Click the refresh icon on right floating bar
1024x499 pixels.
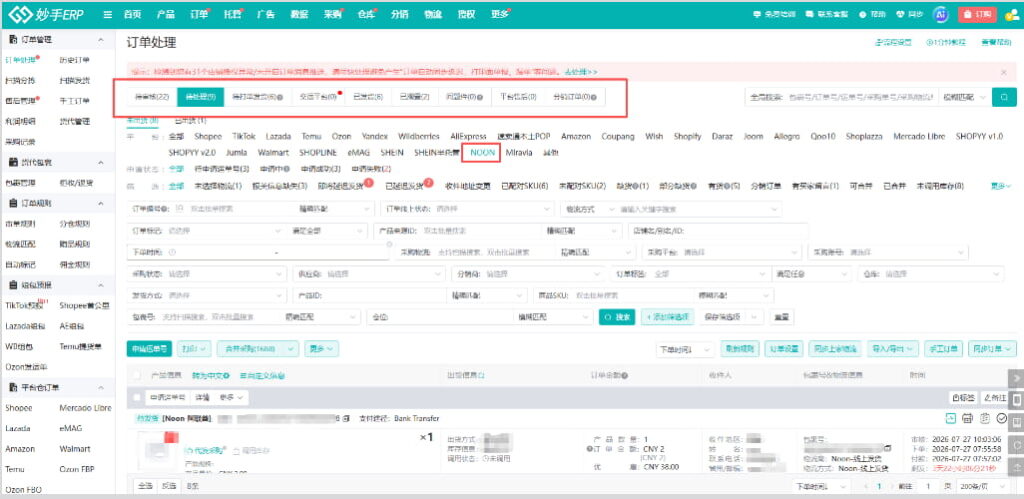pyautogui.click(x=1016, y=444)
